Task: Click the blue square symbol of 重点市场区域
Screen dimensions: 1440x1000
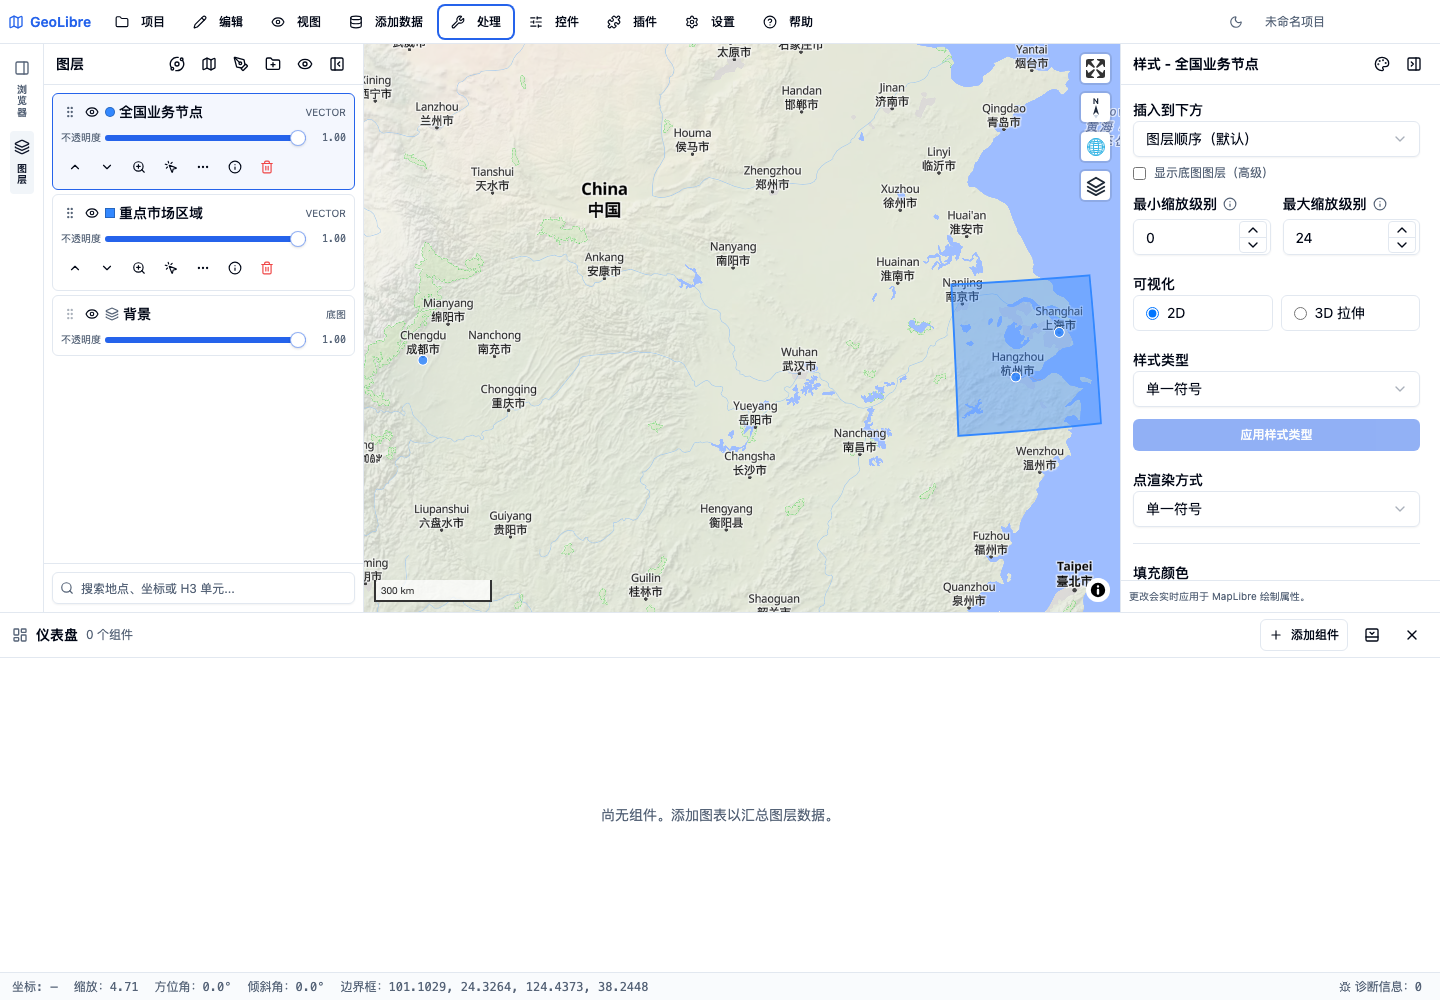Action: click(x=110, y=213)
